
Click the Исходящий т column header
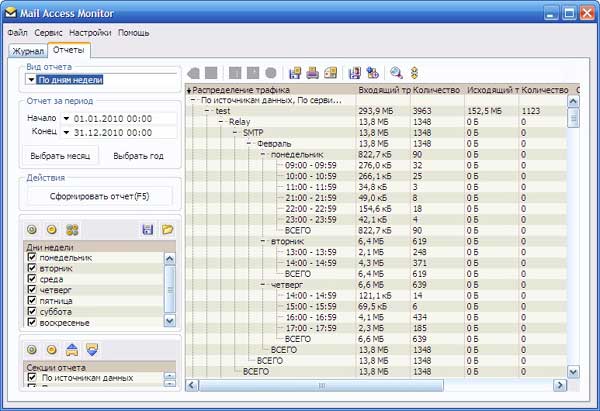(x=492, y=90)
